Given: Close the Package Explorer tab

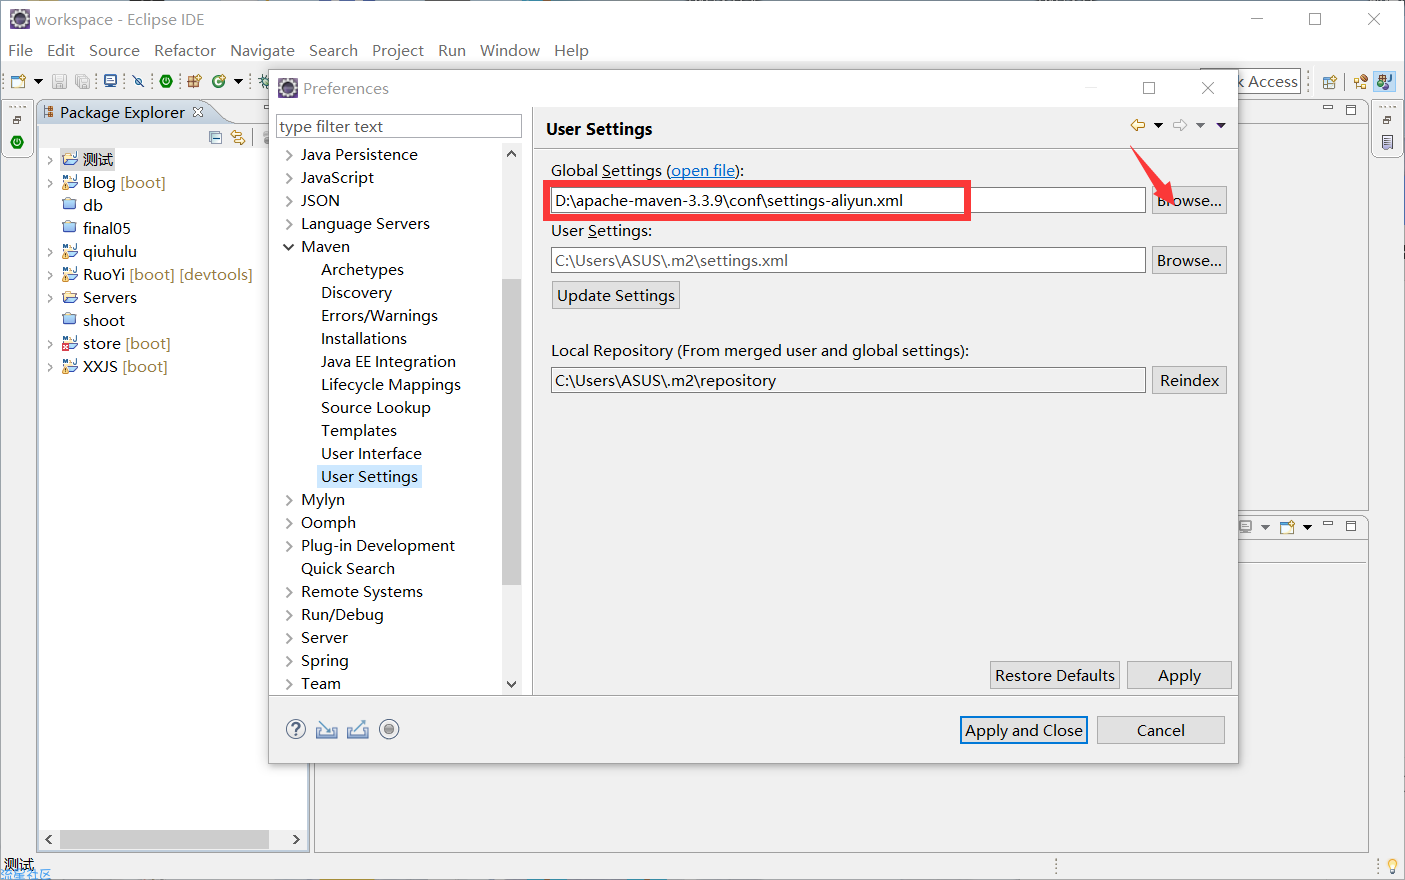Looking at the screenshot, I should 198,112.
